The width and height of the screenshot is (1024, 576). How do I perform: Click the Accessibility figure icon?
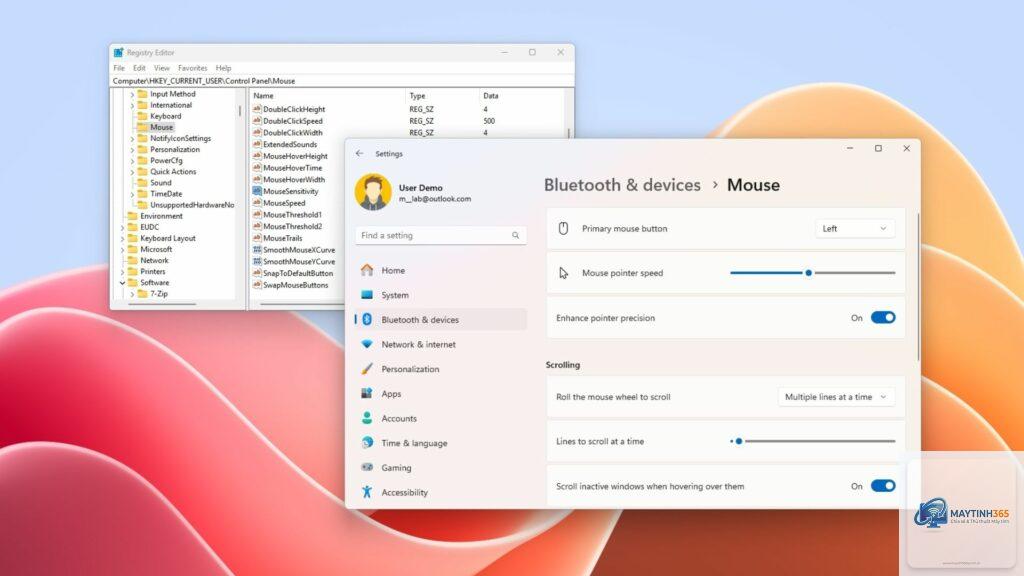click(367, 492)
